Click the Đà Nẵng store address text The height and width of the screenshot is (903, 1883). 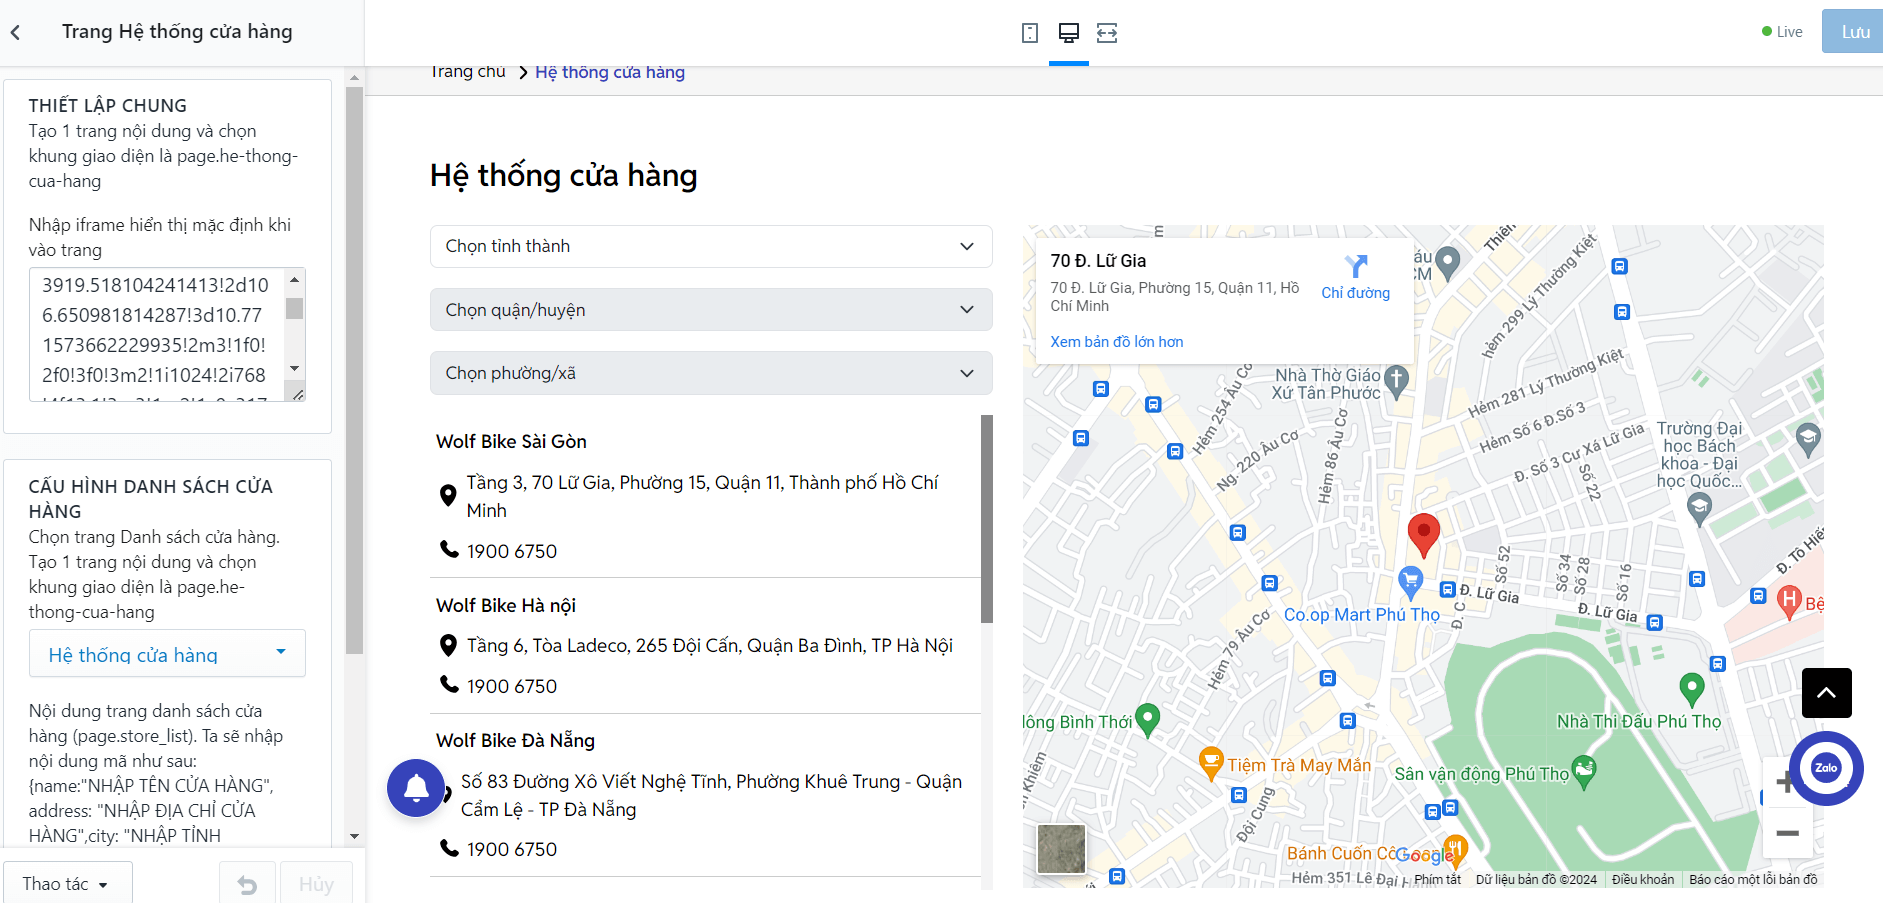(711, 796)
